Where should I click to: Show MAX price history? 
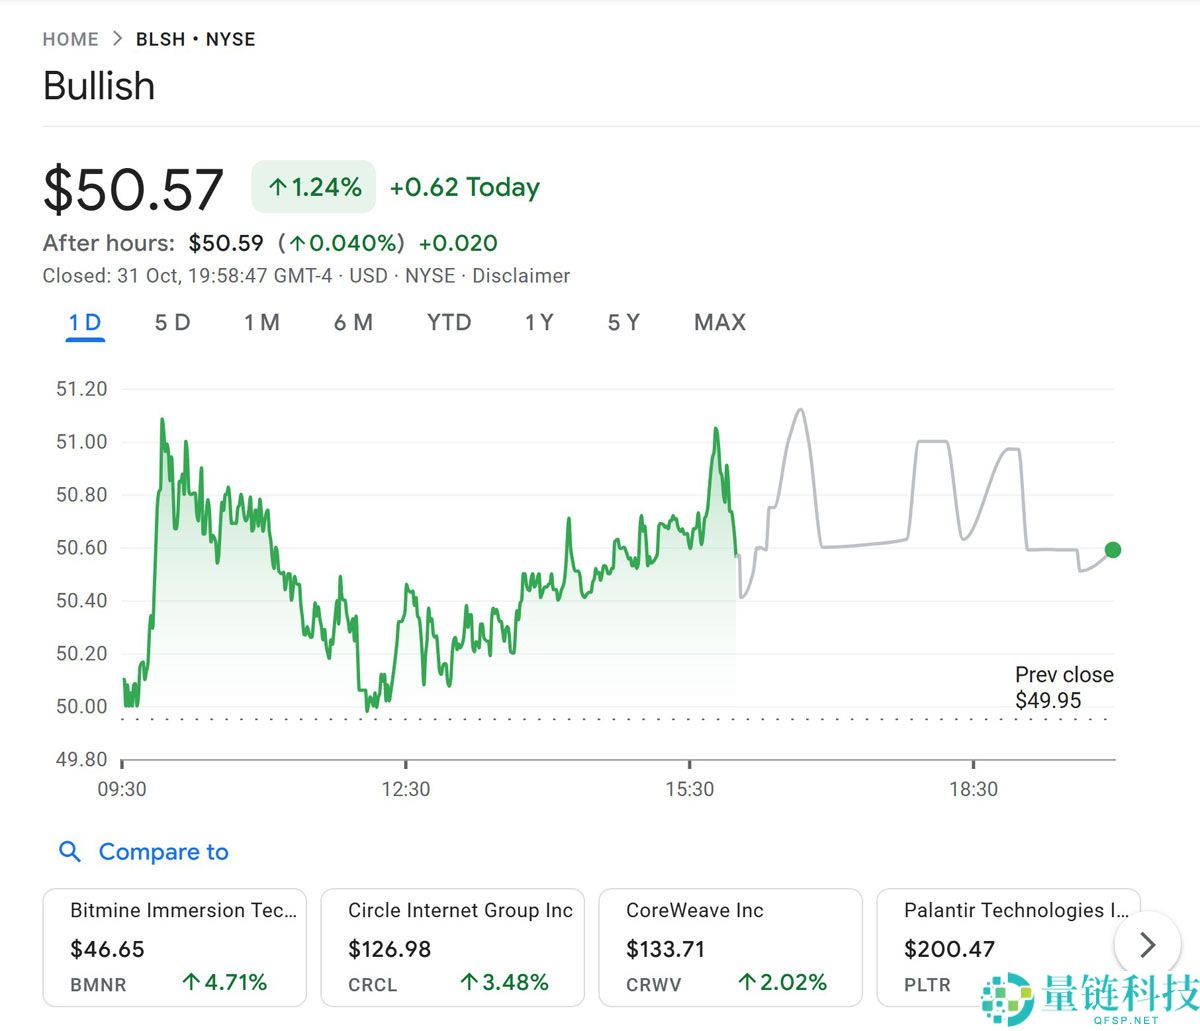[x=720, y=323]
